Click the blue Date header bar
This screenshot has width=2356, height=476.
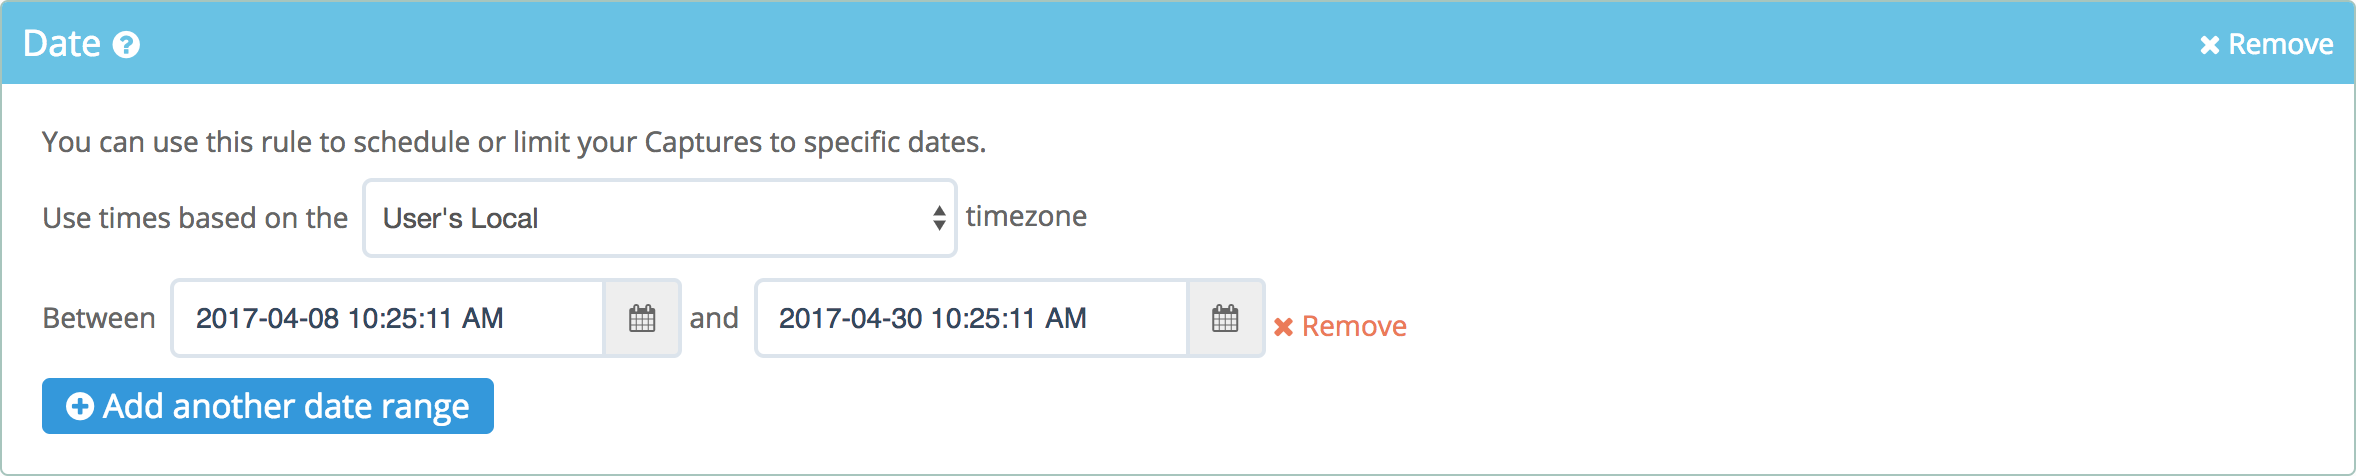(x=1178, y=43)
